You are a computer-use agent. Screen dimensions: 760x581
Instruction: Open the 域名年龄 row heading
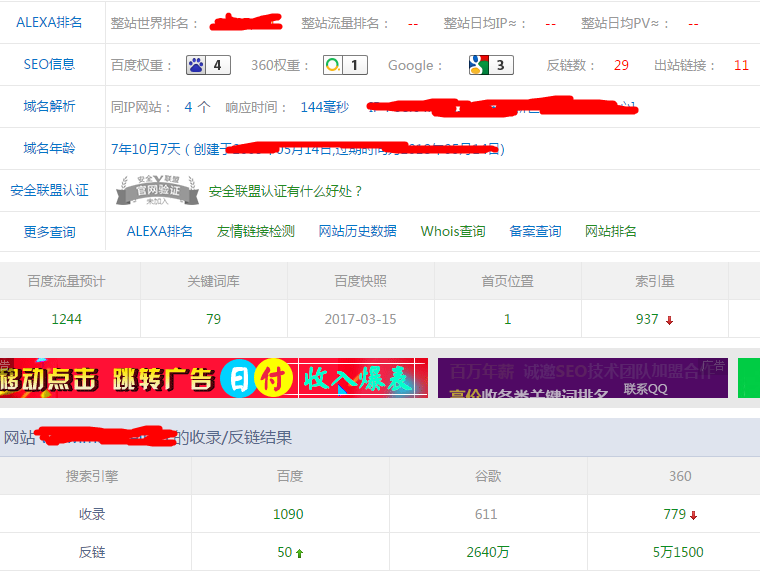tap(49, 148)
